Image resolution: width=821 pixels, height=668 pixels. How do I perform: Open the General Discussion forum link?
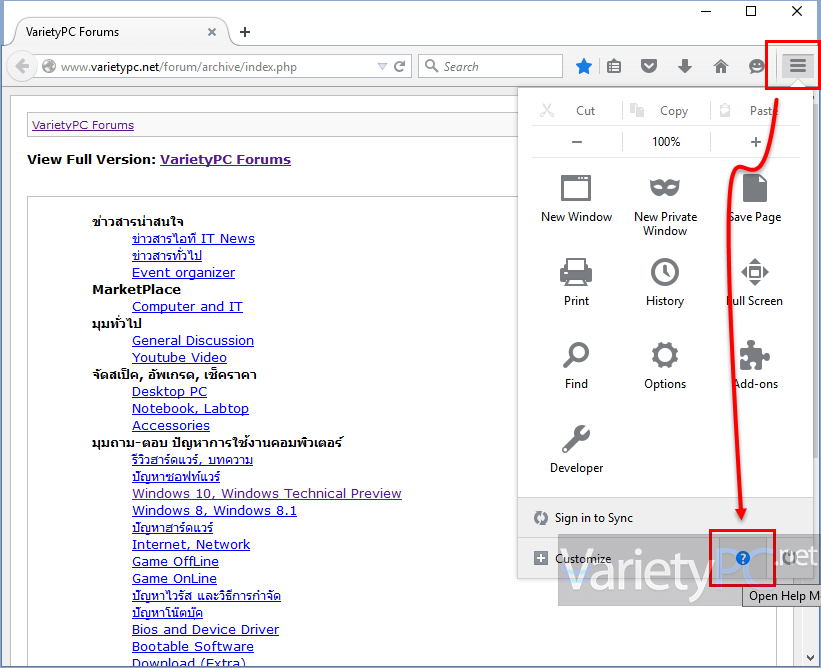coord(193,341)
